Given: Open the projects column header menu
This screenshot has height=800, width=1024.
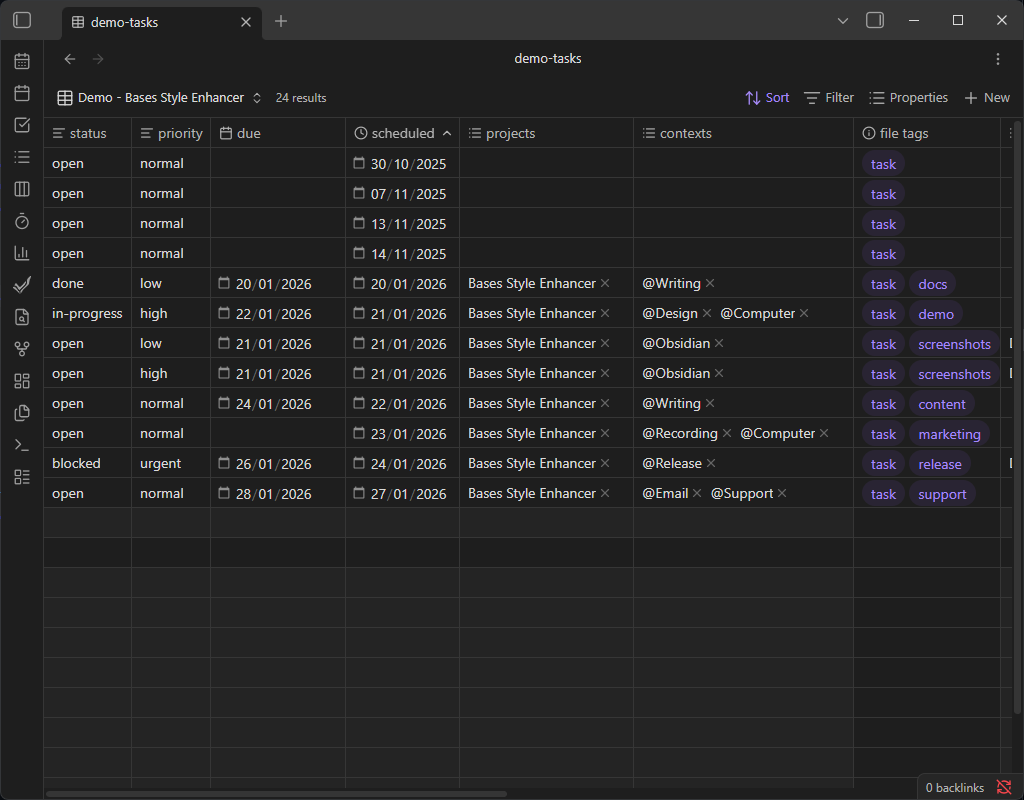Looking at the screenshot, I should click(547, 133).
